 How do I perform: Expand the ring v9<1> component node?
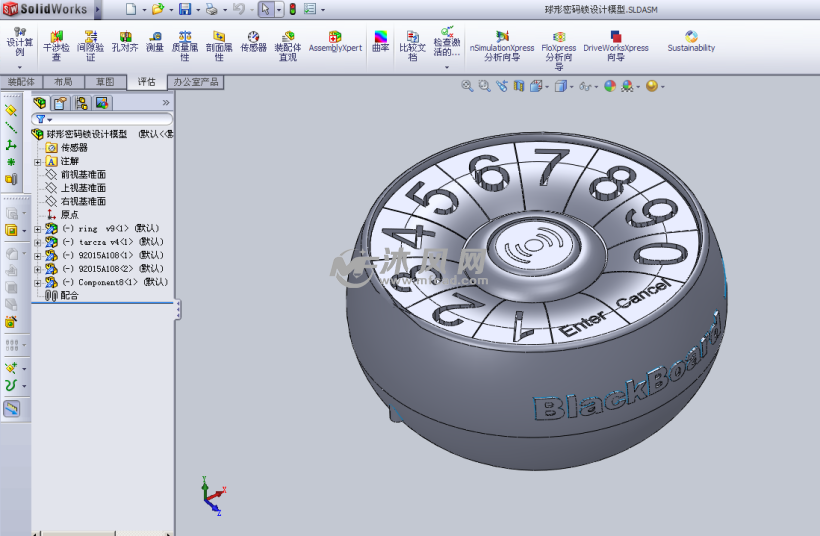(38, 229)
